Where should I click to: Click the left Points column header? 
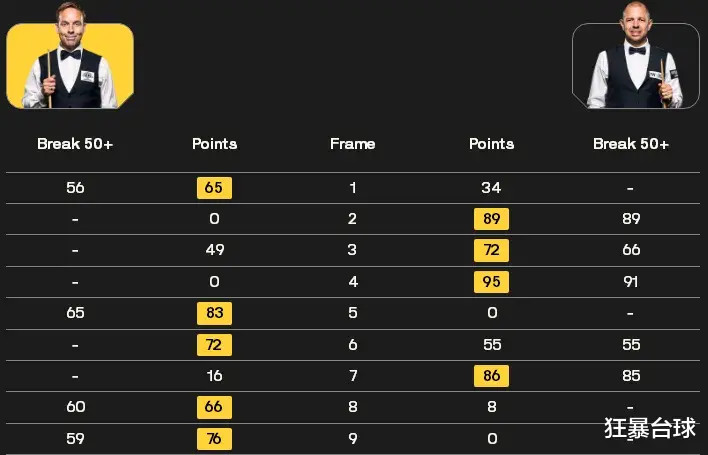click(x=214, y=144)
